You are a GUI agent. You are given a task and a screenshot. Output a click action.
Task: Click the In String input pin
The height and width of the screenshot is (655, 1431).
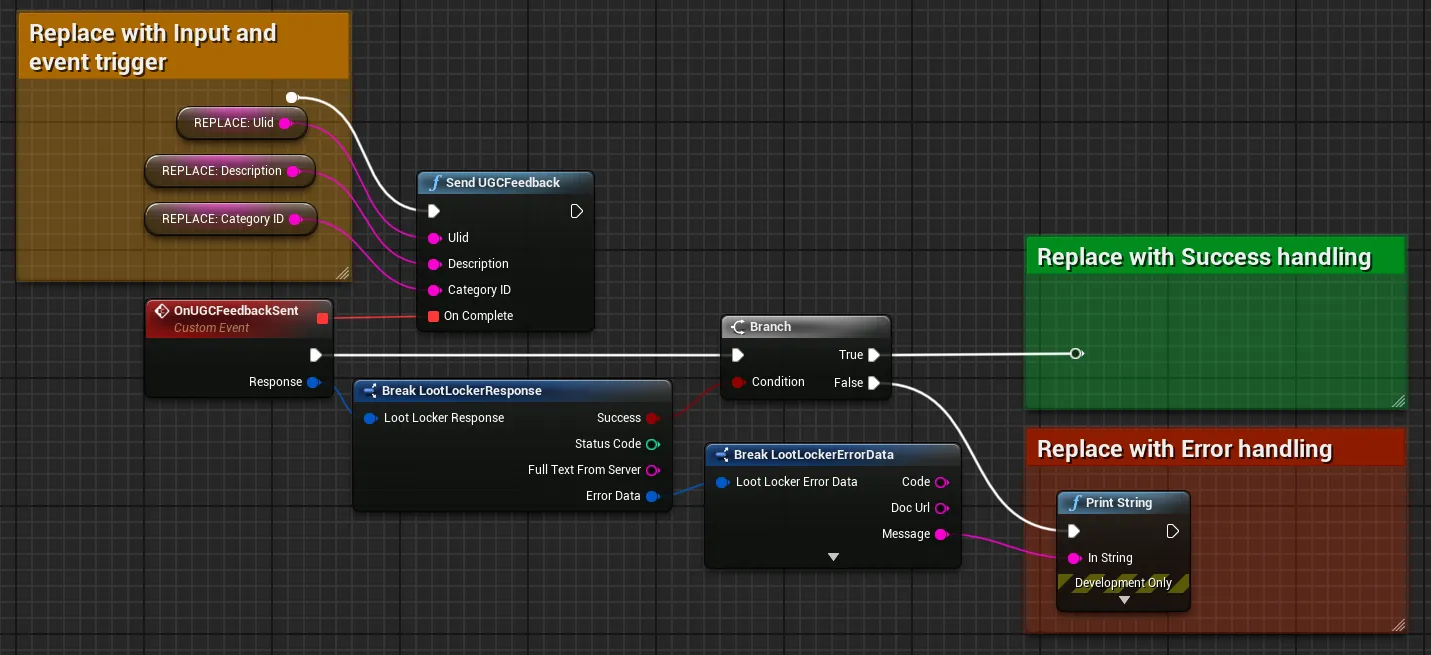pyautogui.click(x=1074, y=558)
